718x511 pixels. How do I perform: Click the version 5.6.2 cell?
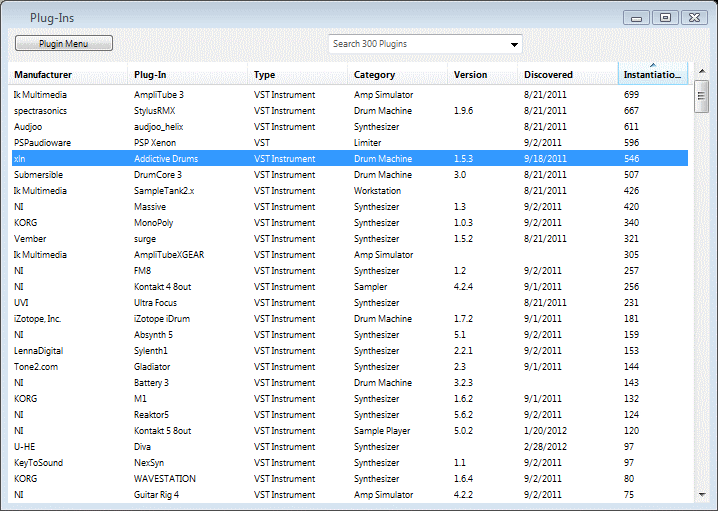(x=463, y=415)
